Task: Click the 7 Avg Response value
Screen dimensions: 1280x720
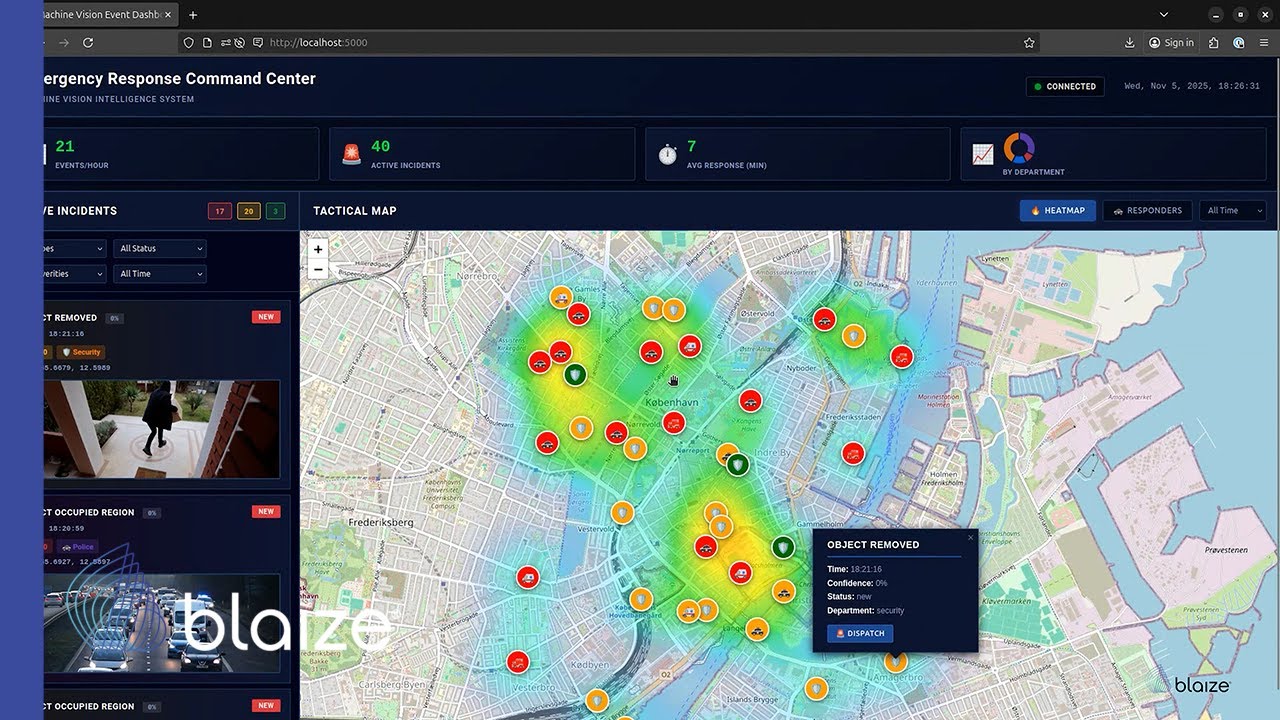Action: [x=691, y=147]
